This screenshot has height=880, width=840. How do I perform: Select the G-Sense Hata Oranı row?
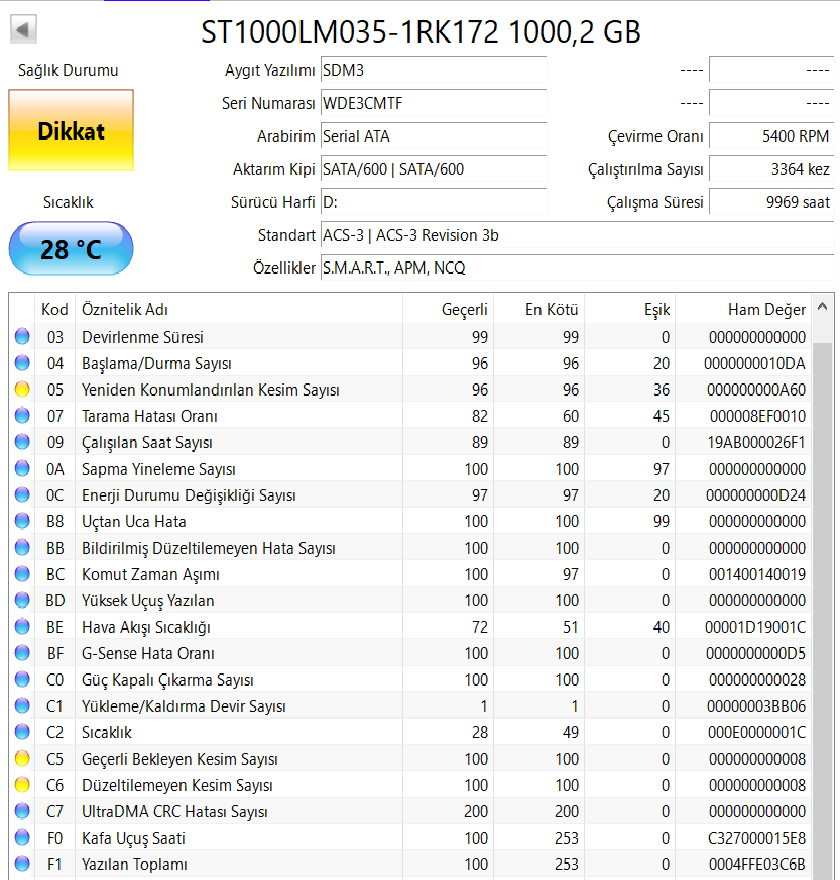(411, 653)
